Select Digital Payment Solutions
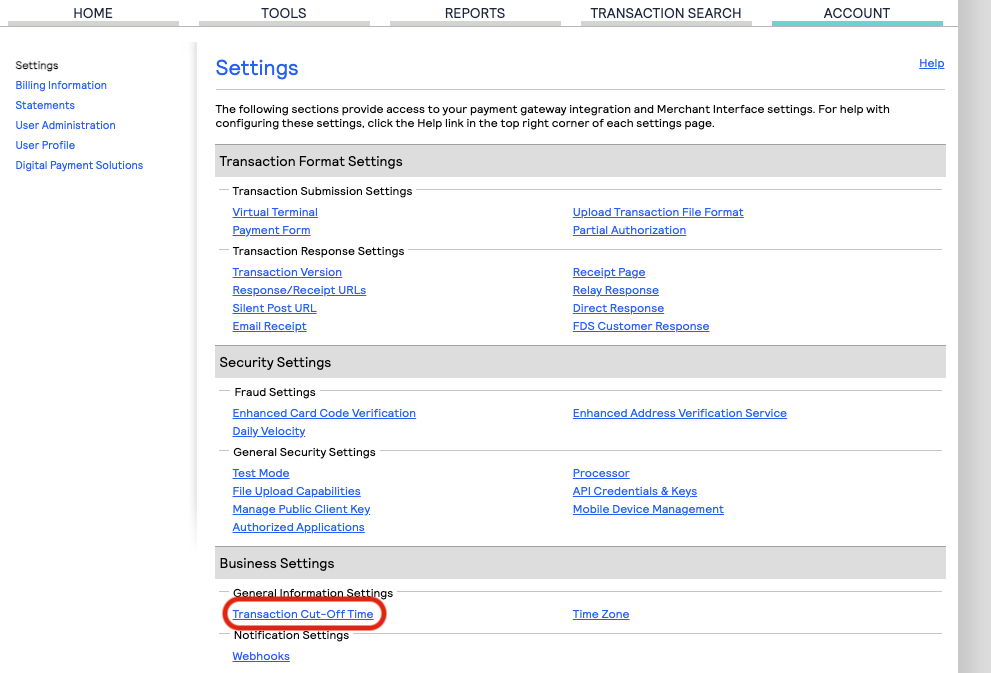 click(79, 165)
